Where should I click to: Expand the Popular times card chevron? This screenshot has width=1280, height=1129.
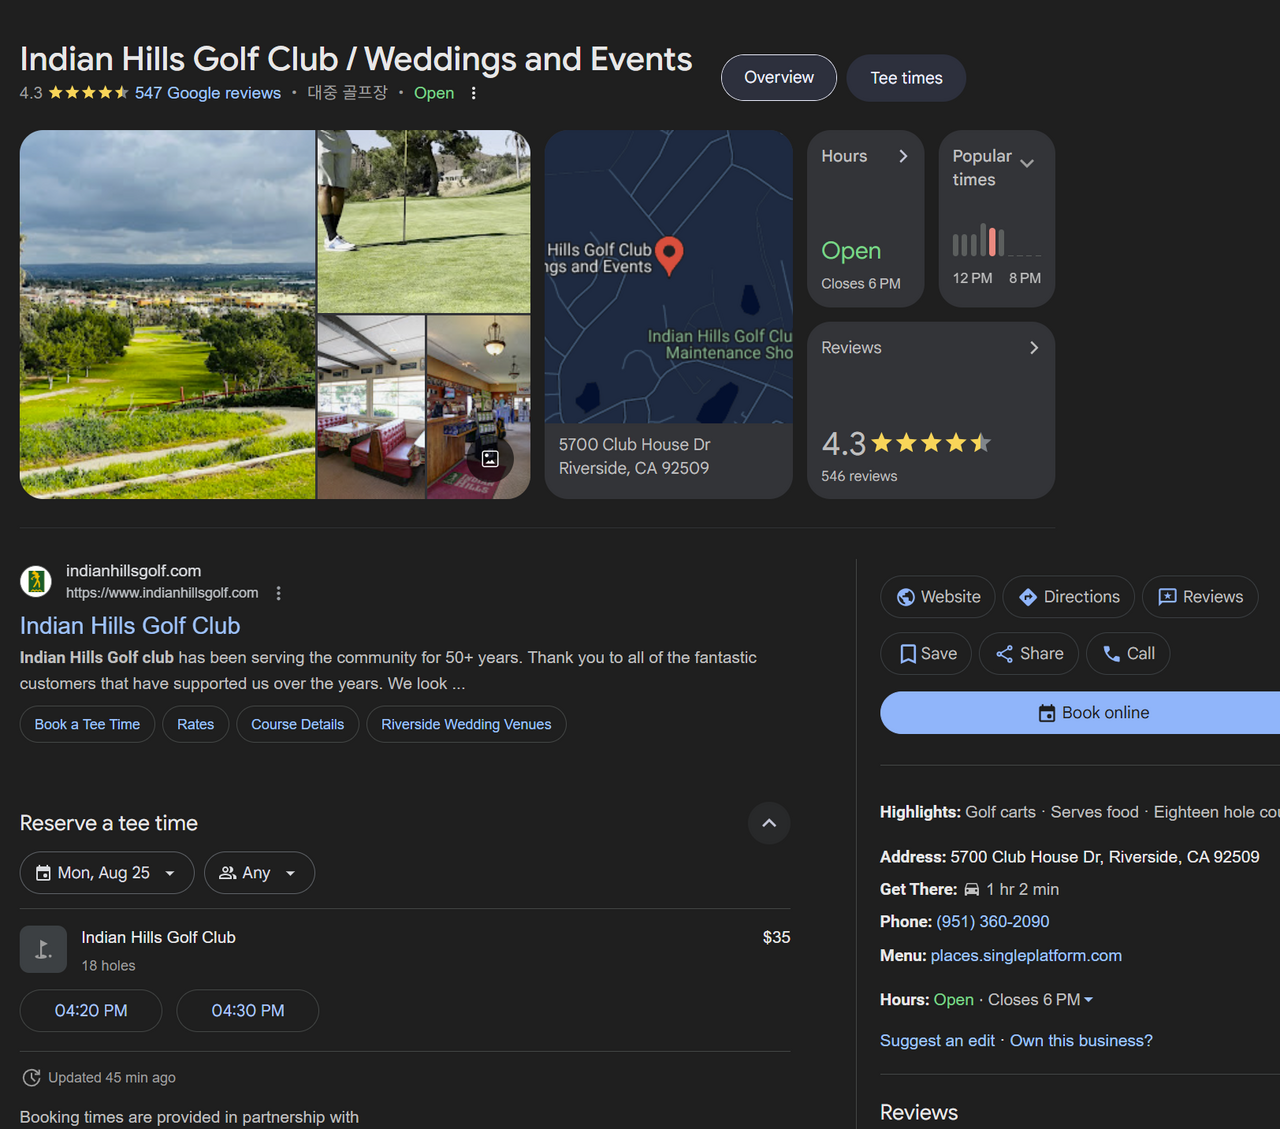(x=1027, y=163)
